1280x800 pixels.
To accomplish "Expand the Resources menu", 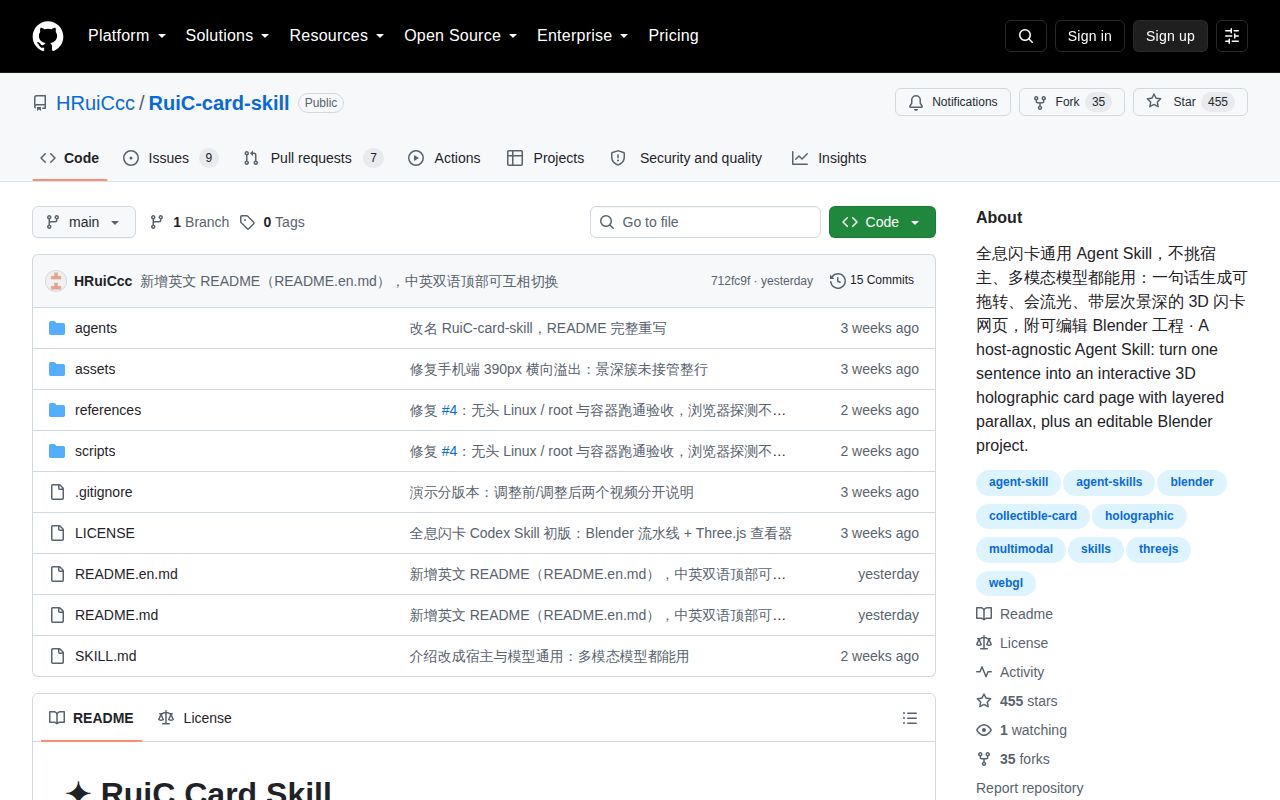I will coord(337,36).
